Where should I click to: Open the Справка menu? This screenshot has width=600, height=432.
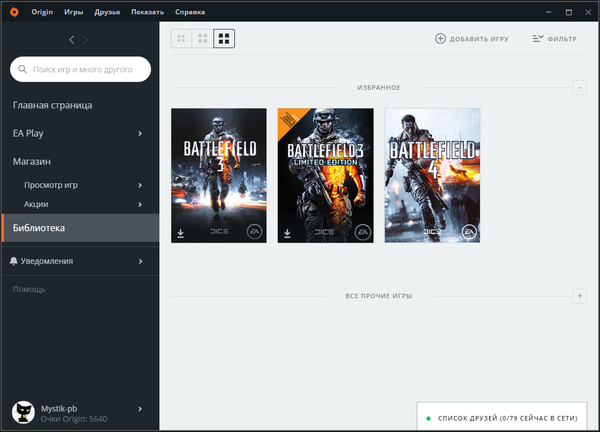click(190, 12)
